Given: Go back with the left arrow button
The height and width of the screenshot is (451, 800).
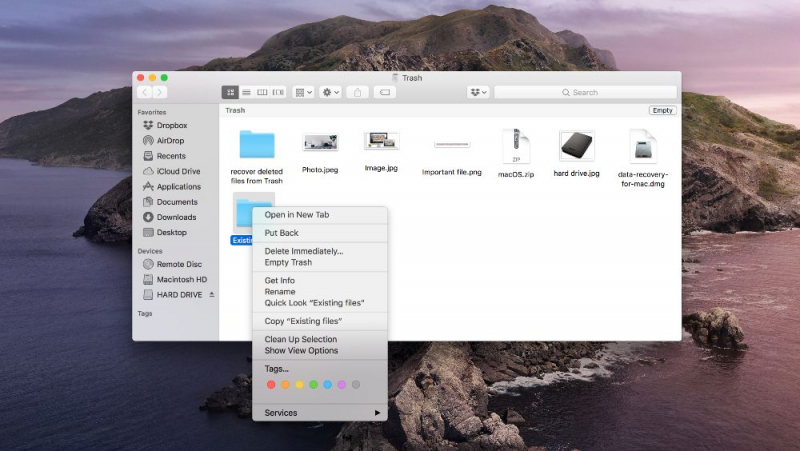Looking at the screenshot, I should [x=144, y=92].
